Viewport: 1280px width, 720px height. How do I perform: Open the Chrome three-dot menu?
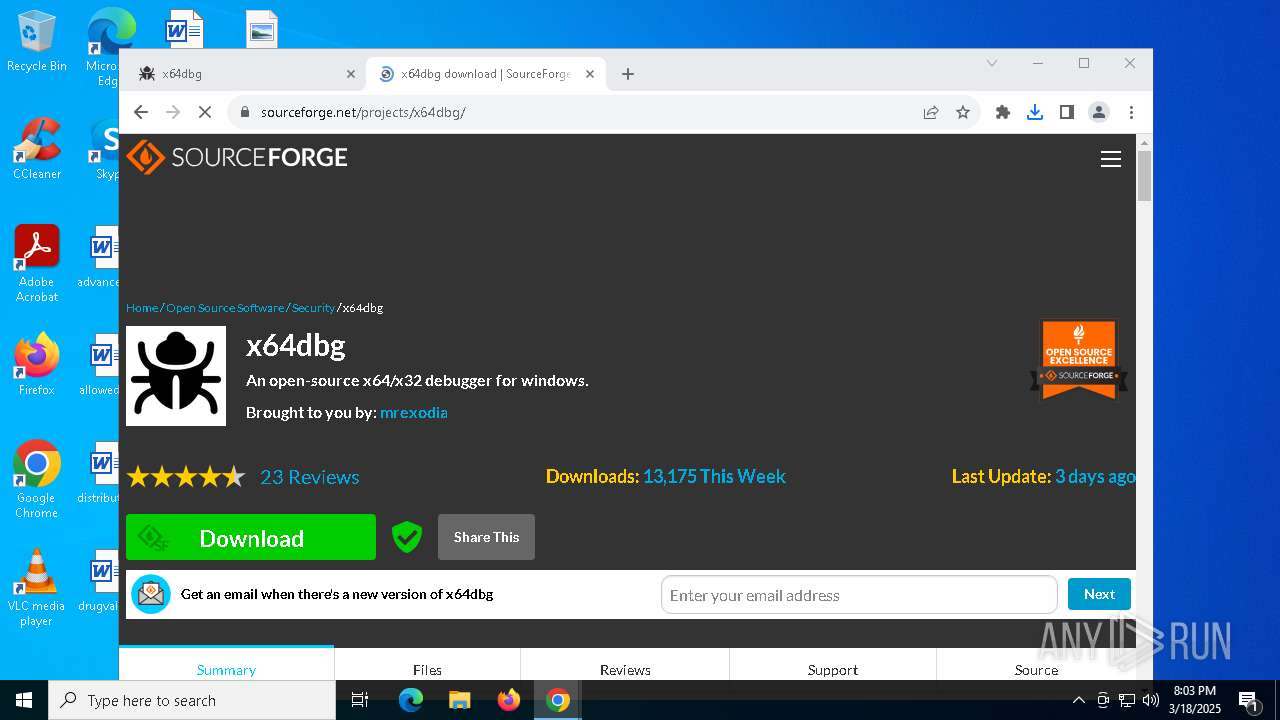coord(1131,112)
